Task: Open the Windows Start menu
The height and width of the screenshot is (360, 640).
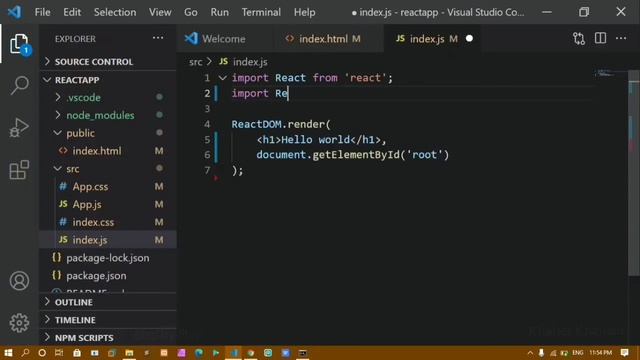Action: [x=8, y=353]
